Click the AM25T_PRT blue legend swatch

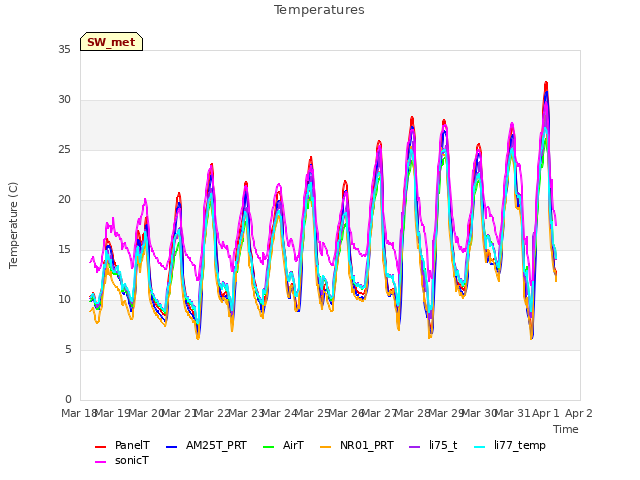pos(171,447)
